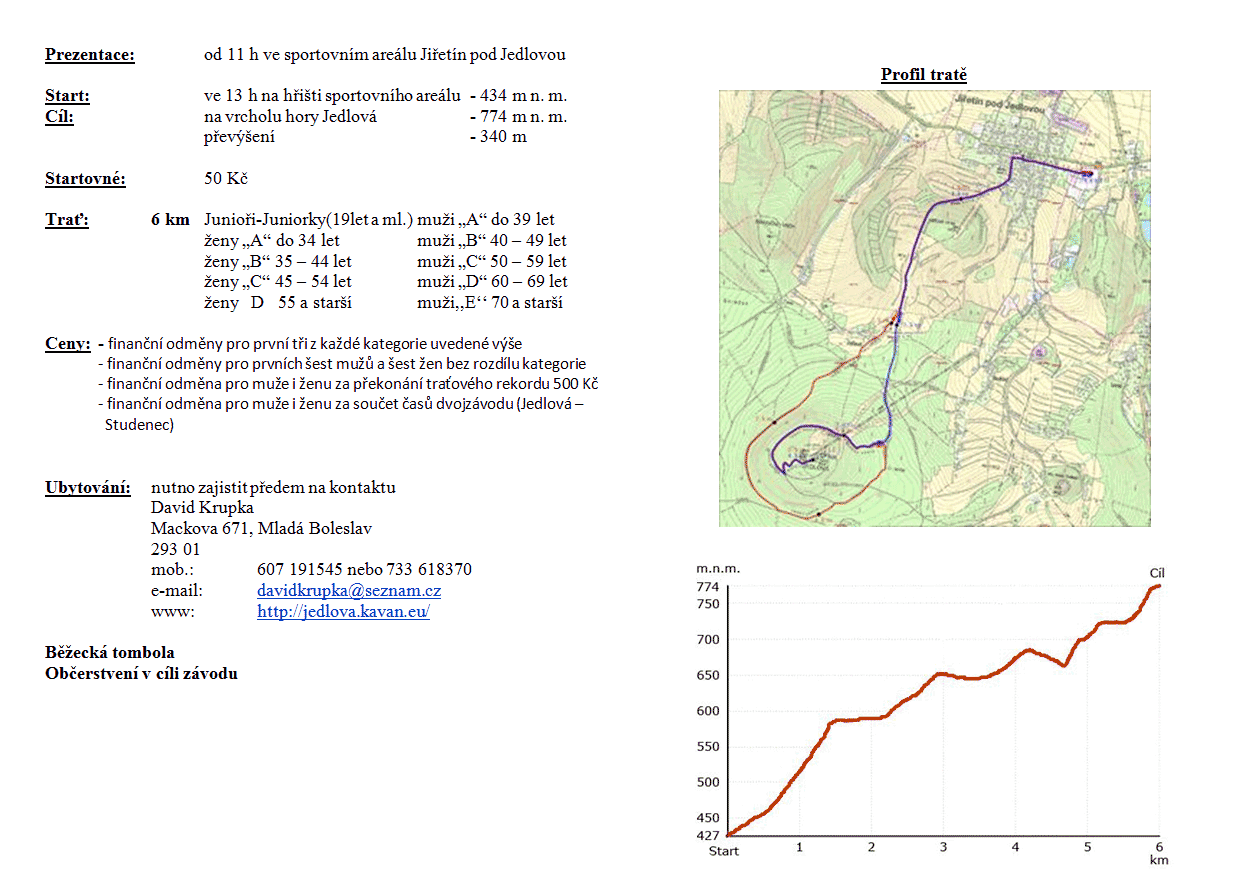Open the jedlova.kavan.eu website link
This screenshot has height=872, width=1246.
click(343, 612)
